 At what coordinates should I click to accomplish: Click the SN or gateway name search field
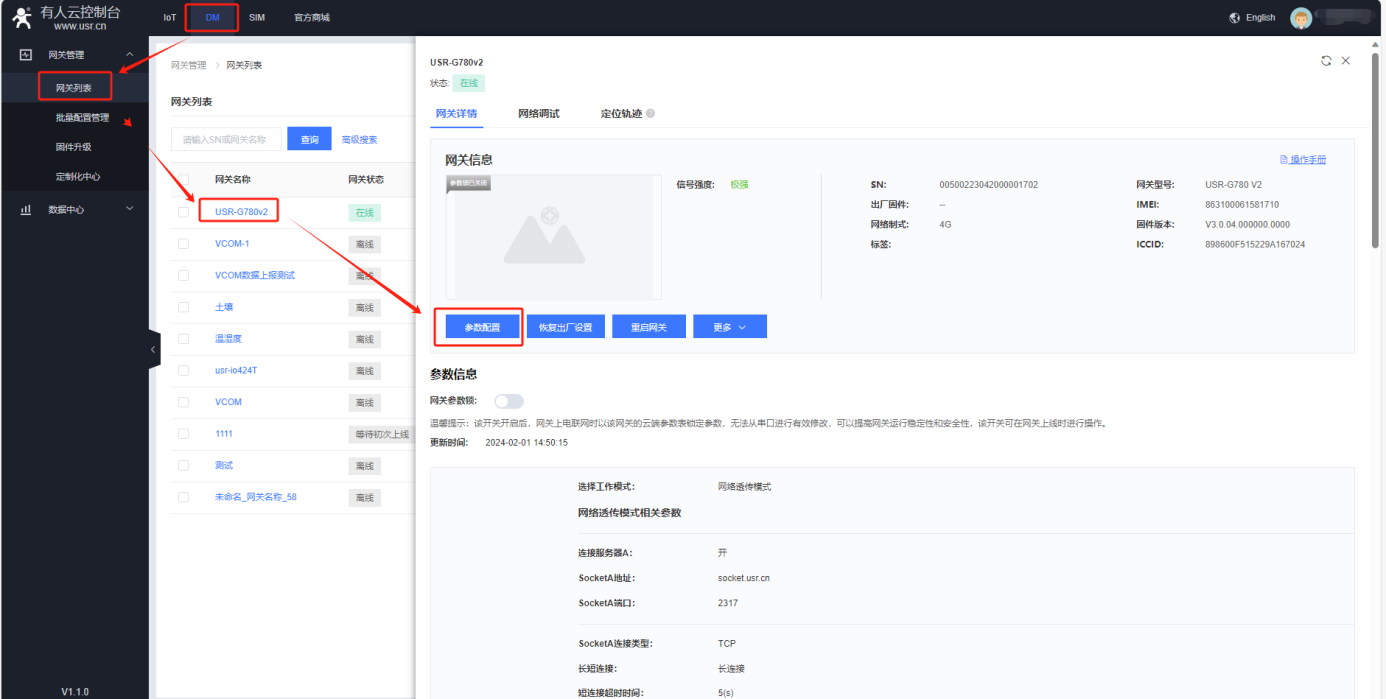[226, 140]
